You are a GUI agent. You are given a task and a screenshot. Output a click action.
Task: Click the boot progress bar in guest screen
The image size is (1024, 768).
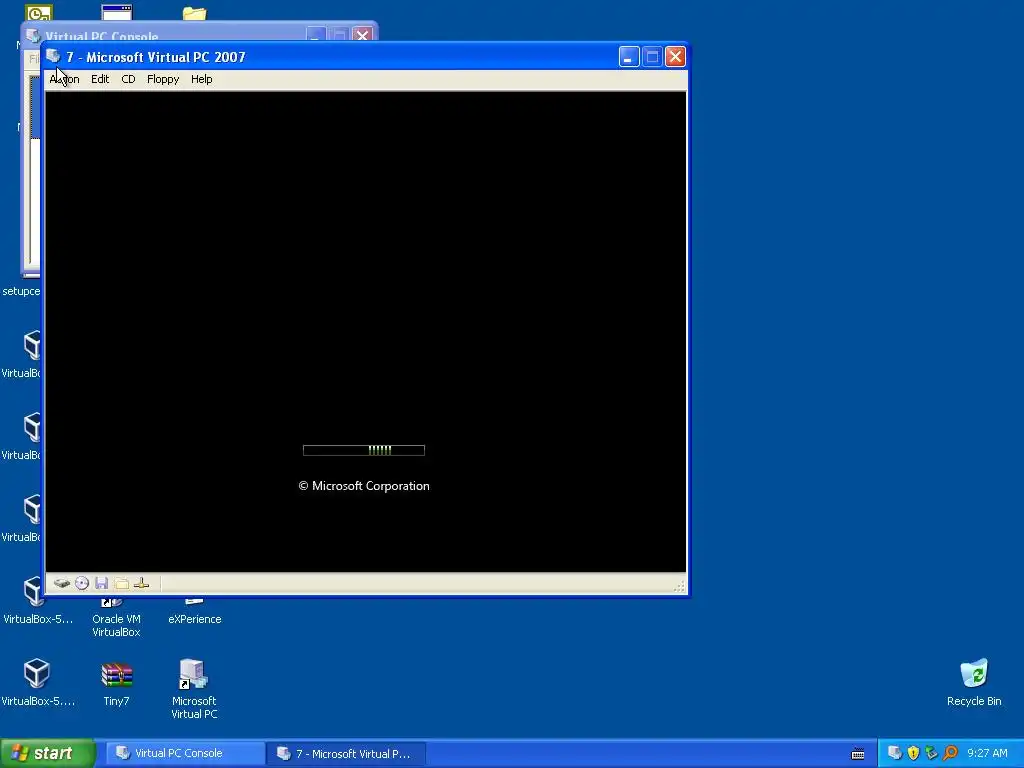click(364, 450)
